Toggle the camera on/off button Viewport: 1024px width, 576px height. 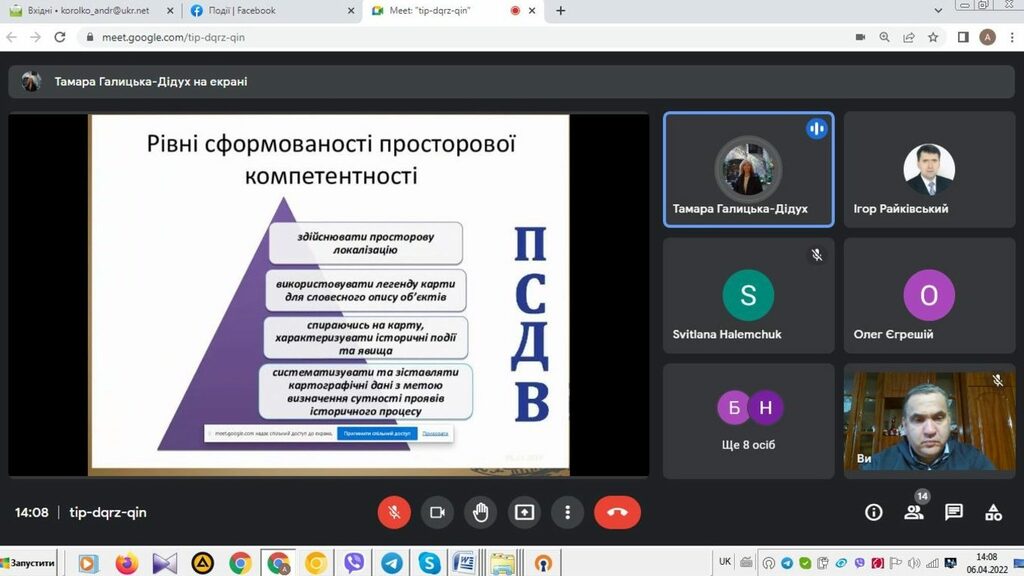(437, 512)
